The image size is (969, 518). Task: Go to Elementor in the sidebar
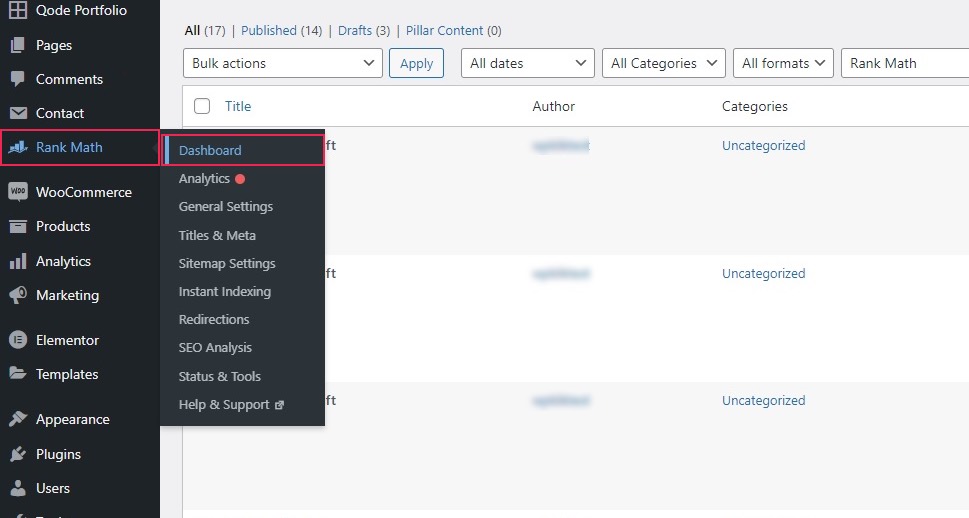pyautogui.click(x=67, y=340)
